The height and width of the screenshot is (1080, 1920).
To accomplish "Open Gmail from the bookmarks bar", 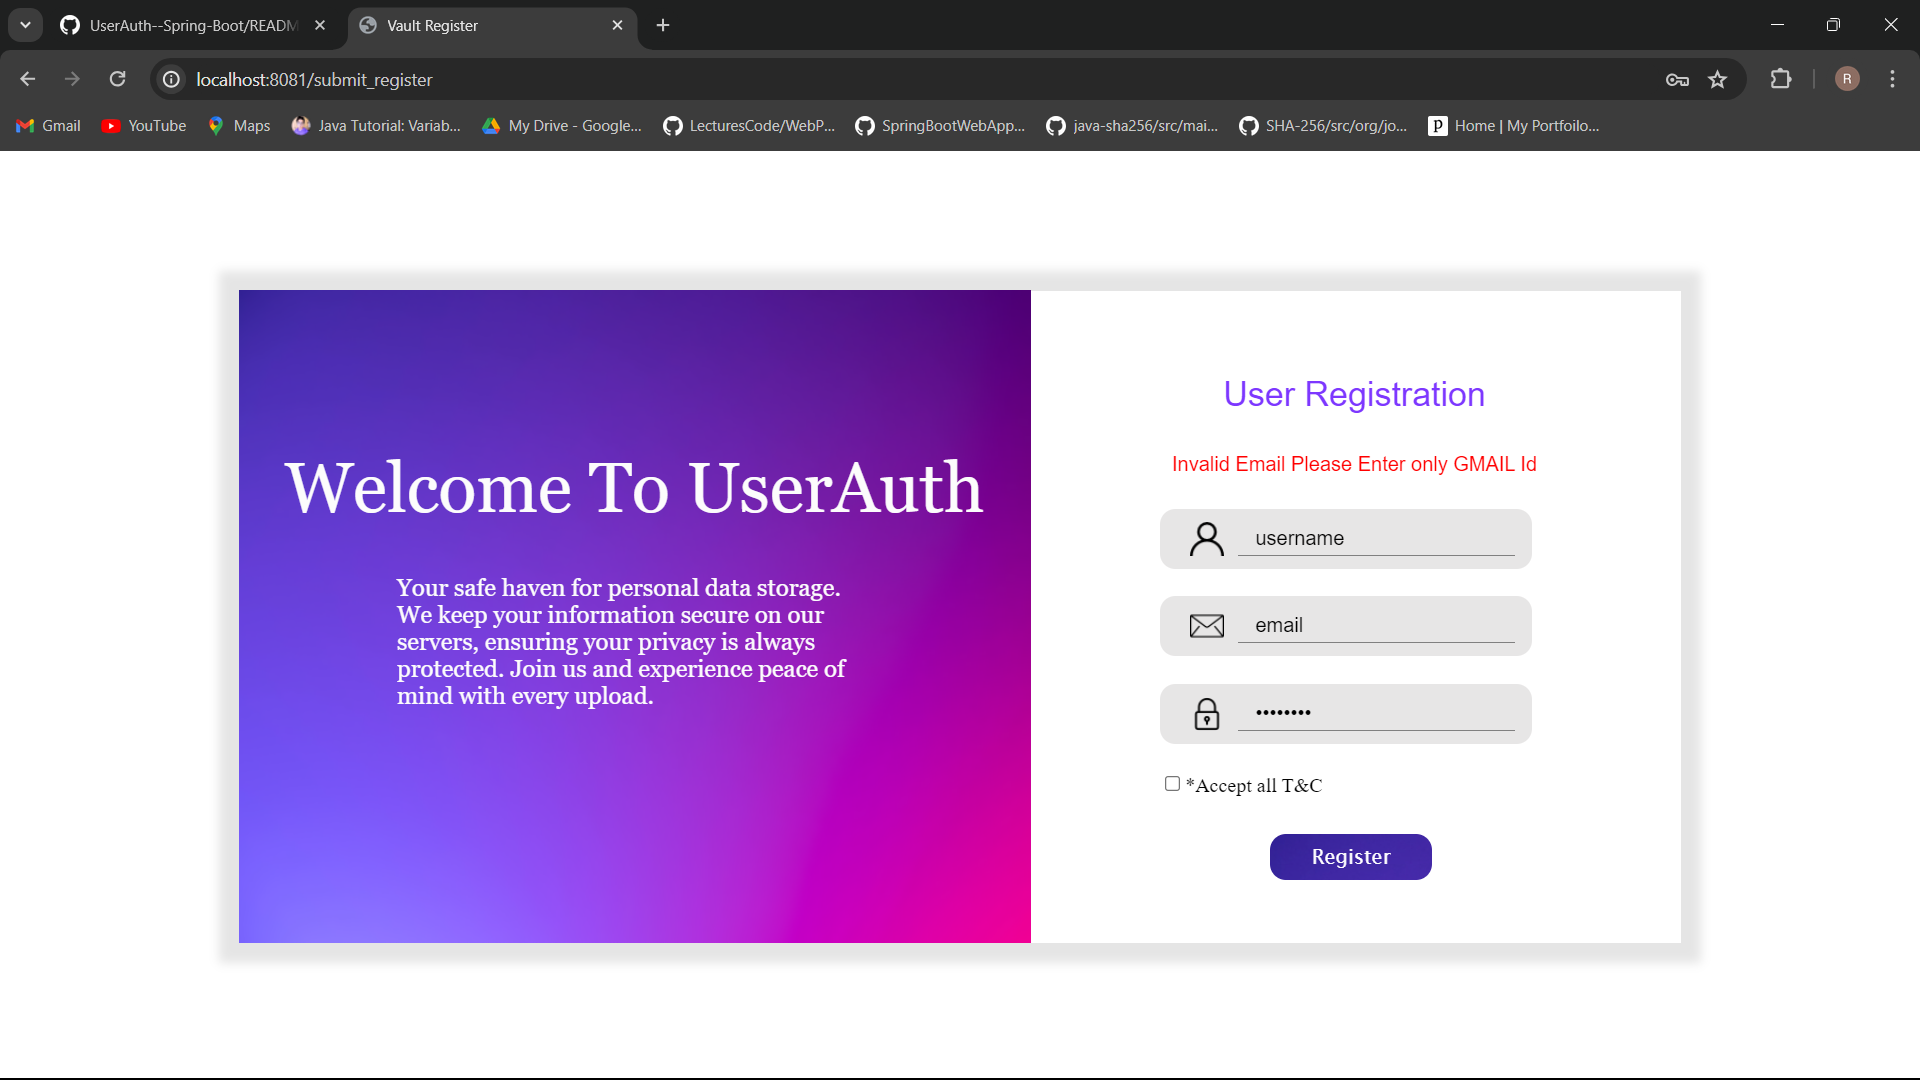I will [47, 125].
